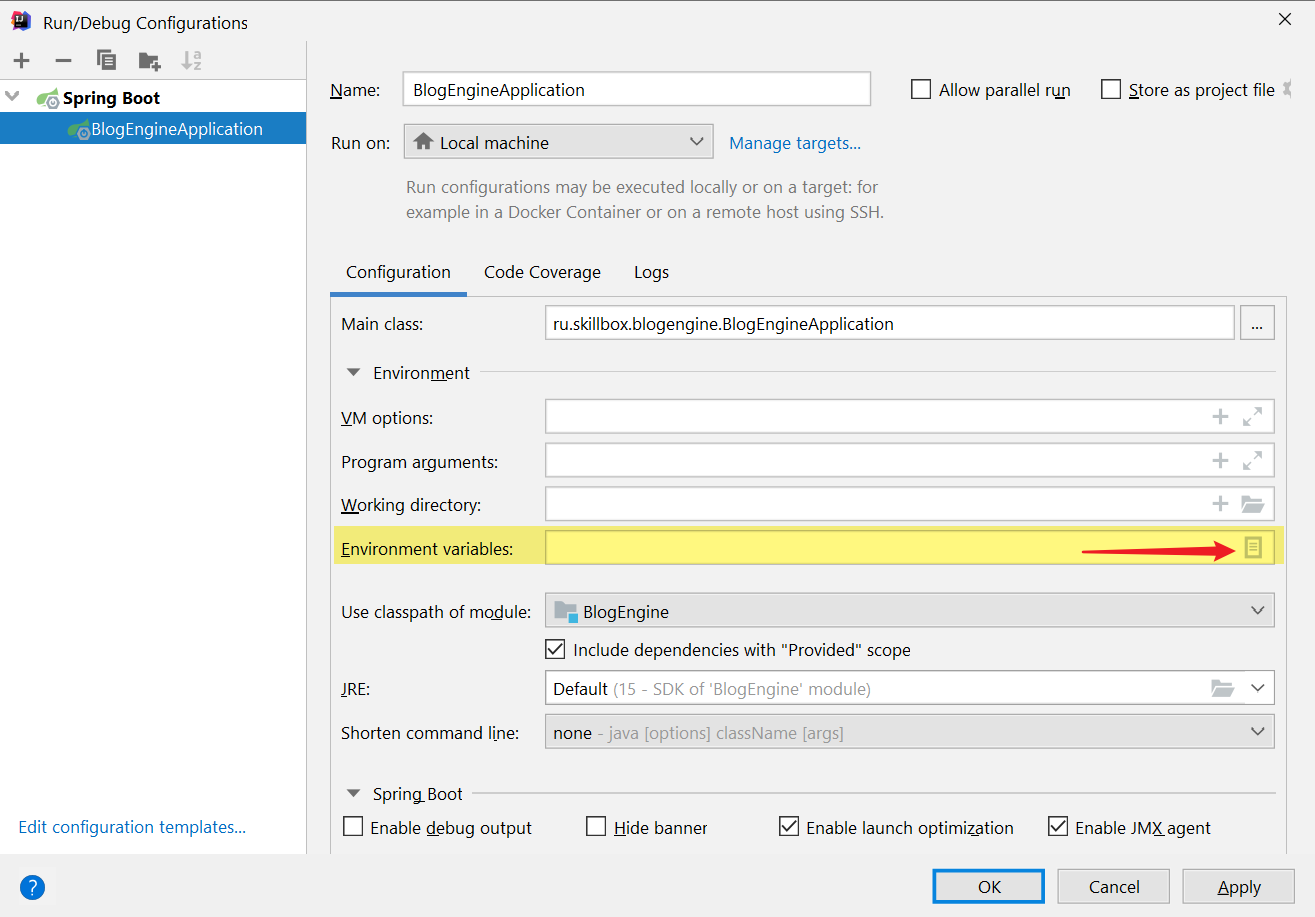
Task: Collapse the Environment section
Action: (353, 373)
